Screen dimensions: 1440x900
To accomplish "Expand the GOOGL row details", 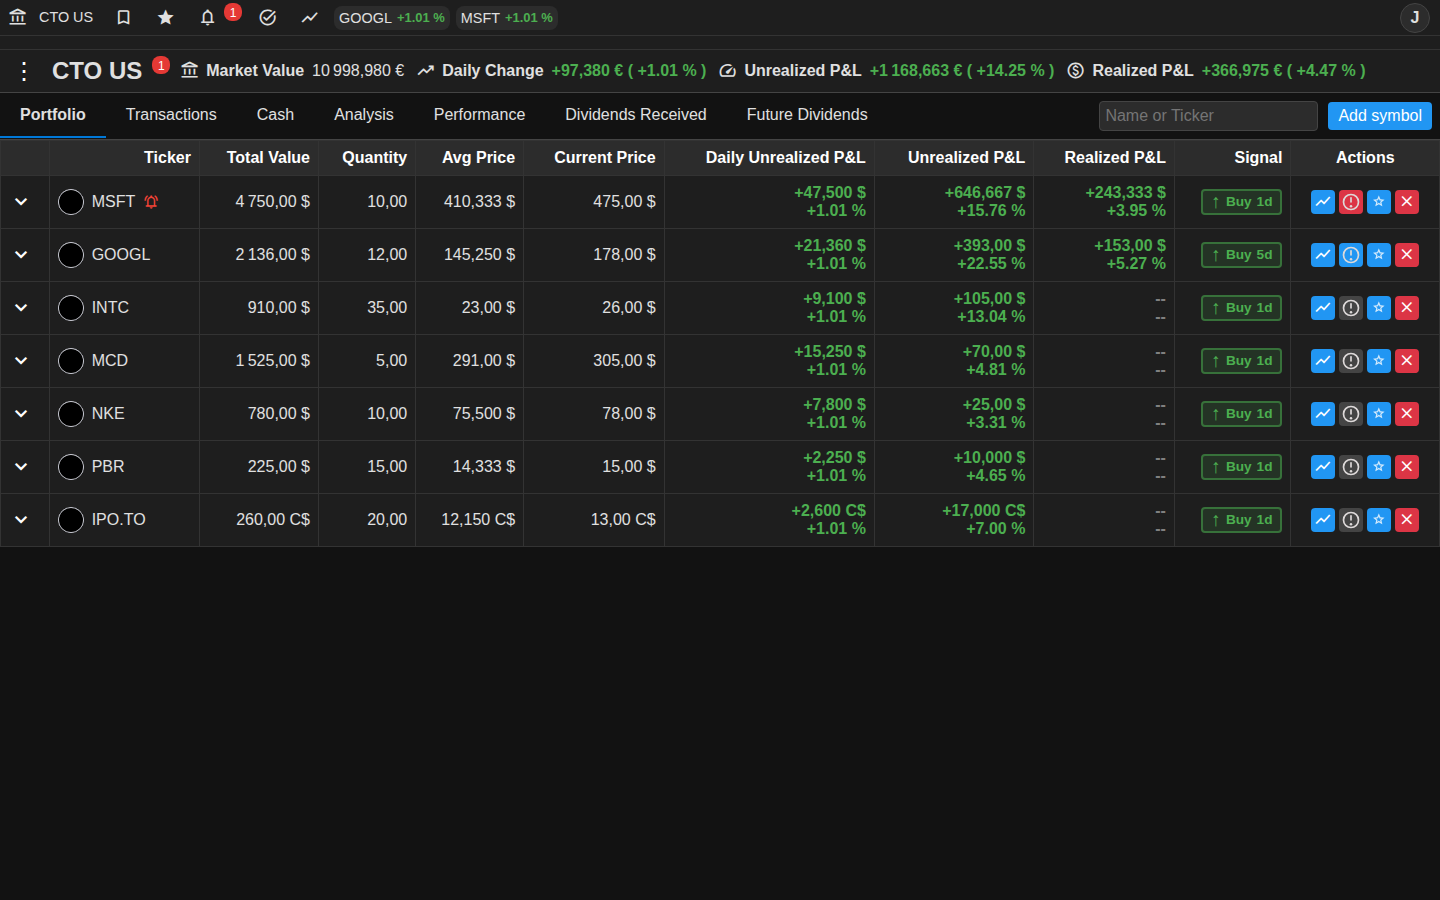I will coord(21,255).
